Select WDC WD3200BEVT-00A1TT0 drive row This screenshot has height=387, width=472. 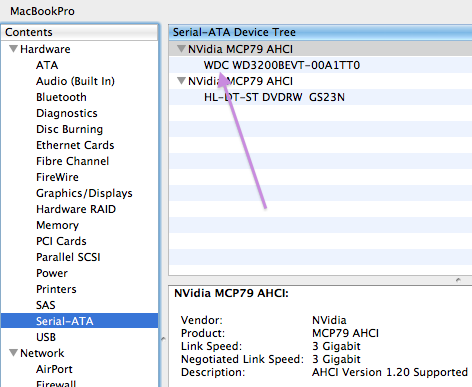(x=320, y=65)
